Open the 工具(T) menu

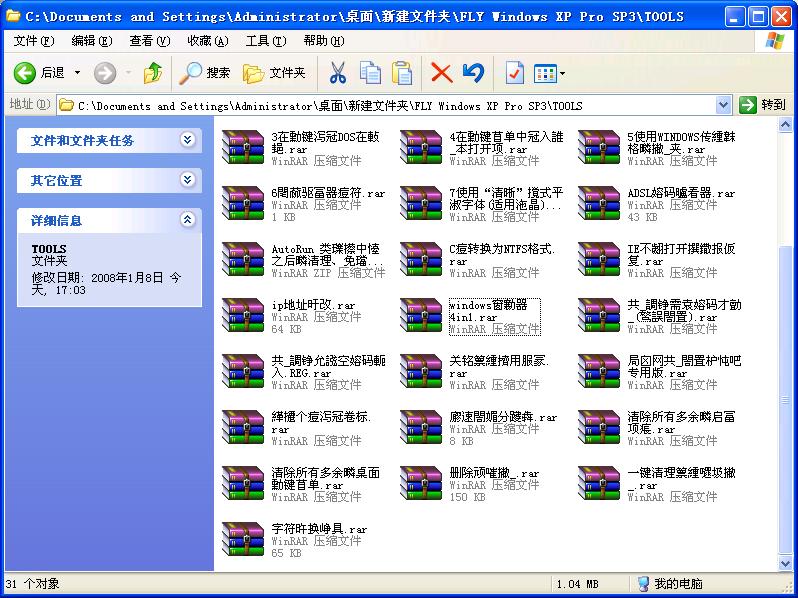[266, 41]
